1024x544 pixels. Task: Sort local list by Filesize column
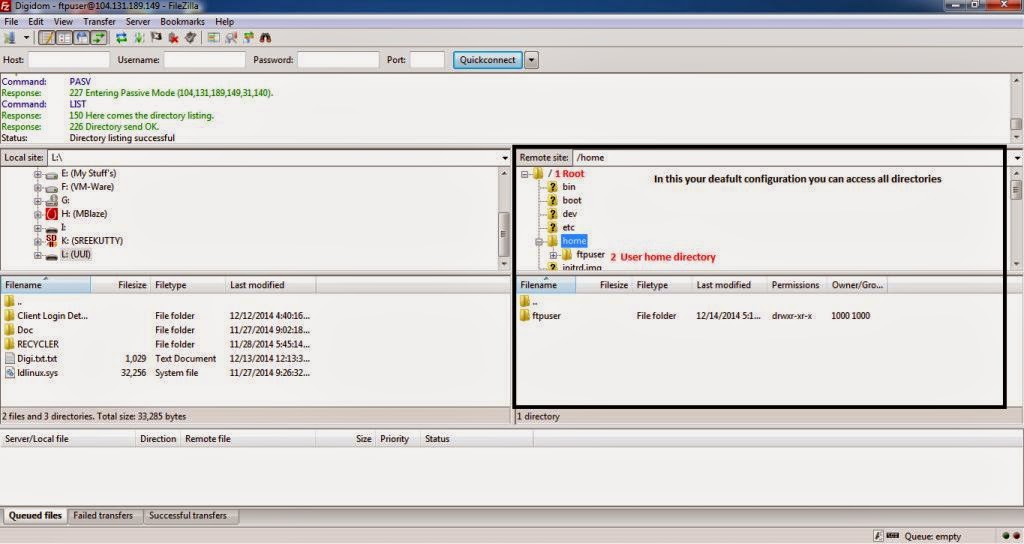(x=121, y=285)
